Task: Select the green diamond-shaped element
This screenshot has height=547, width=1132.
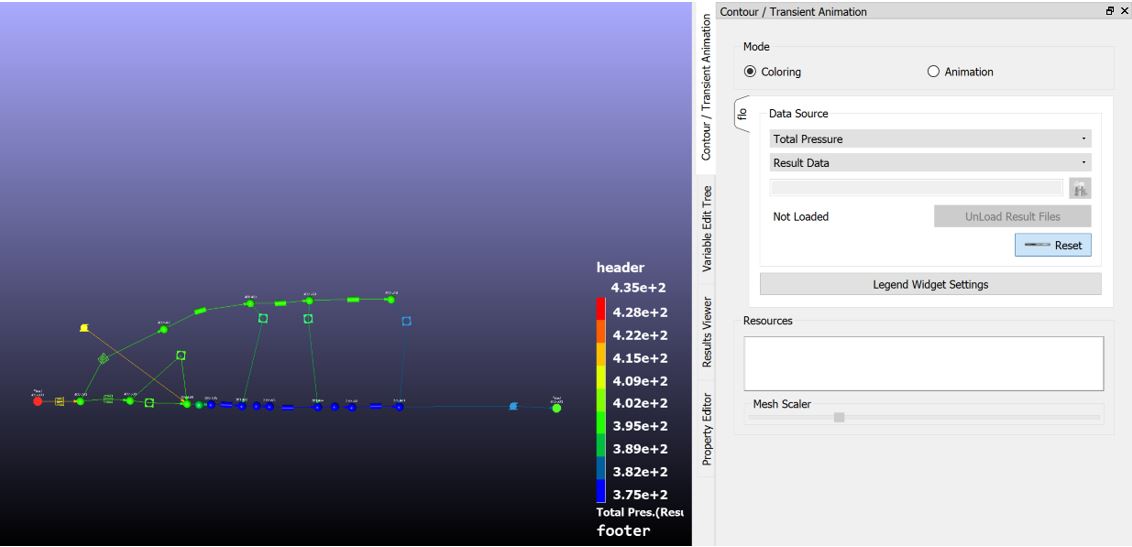Action: click(x=103, y=358)
